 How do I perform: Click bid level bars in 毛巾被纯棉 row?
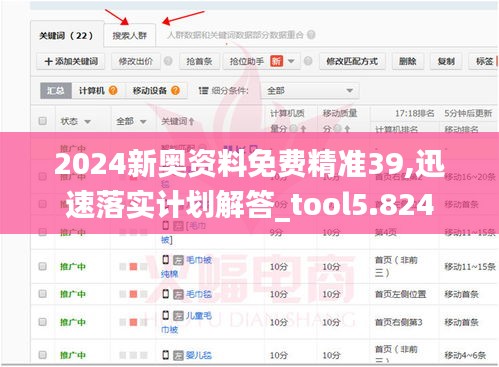[x=133, y=267]
